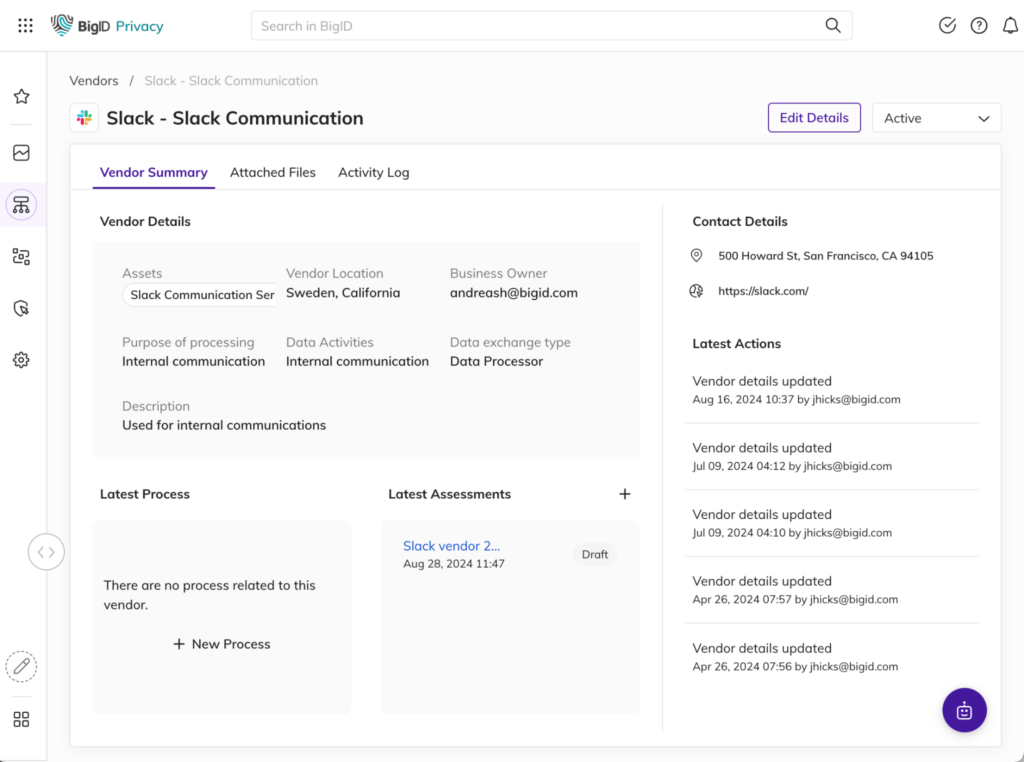Click the Edit Details button
The height and width of the screenshot is (762, 1024).
[813, 118]
